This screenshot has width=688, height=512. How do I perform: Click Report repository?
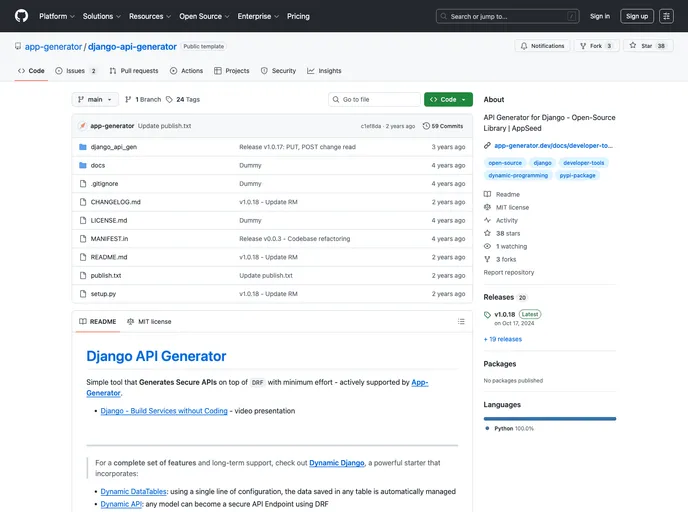tap(509, 272)
